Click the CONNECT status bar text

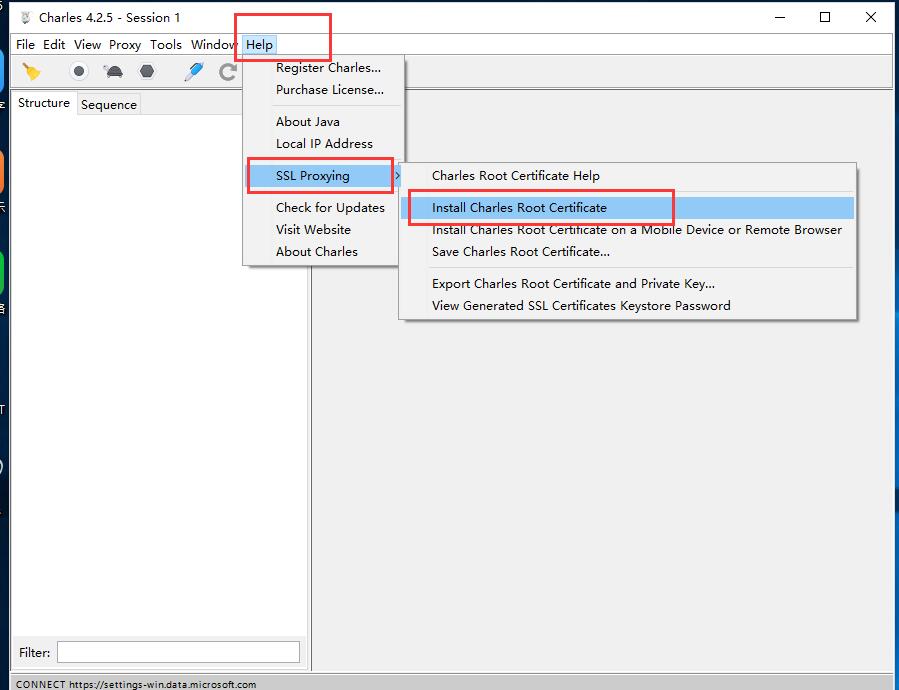tap(136, 684)
